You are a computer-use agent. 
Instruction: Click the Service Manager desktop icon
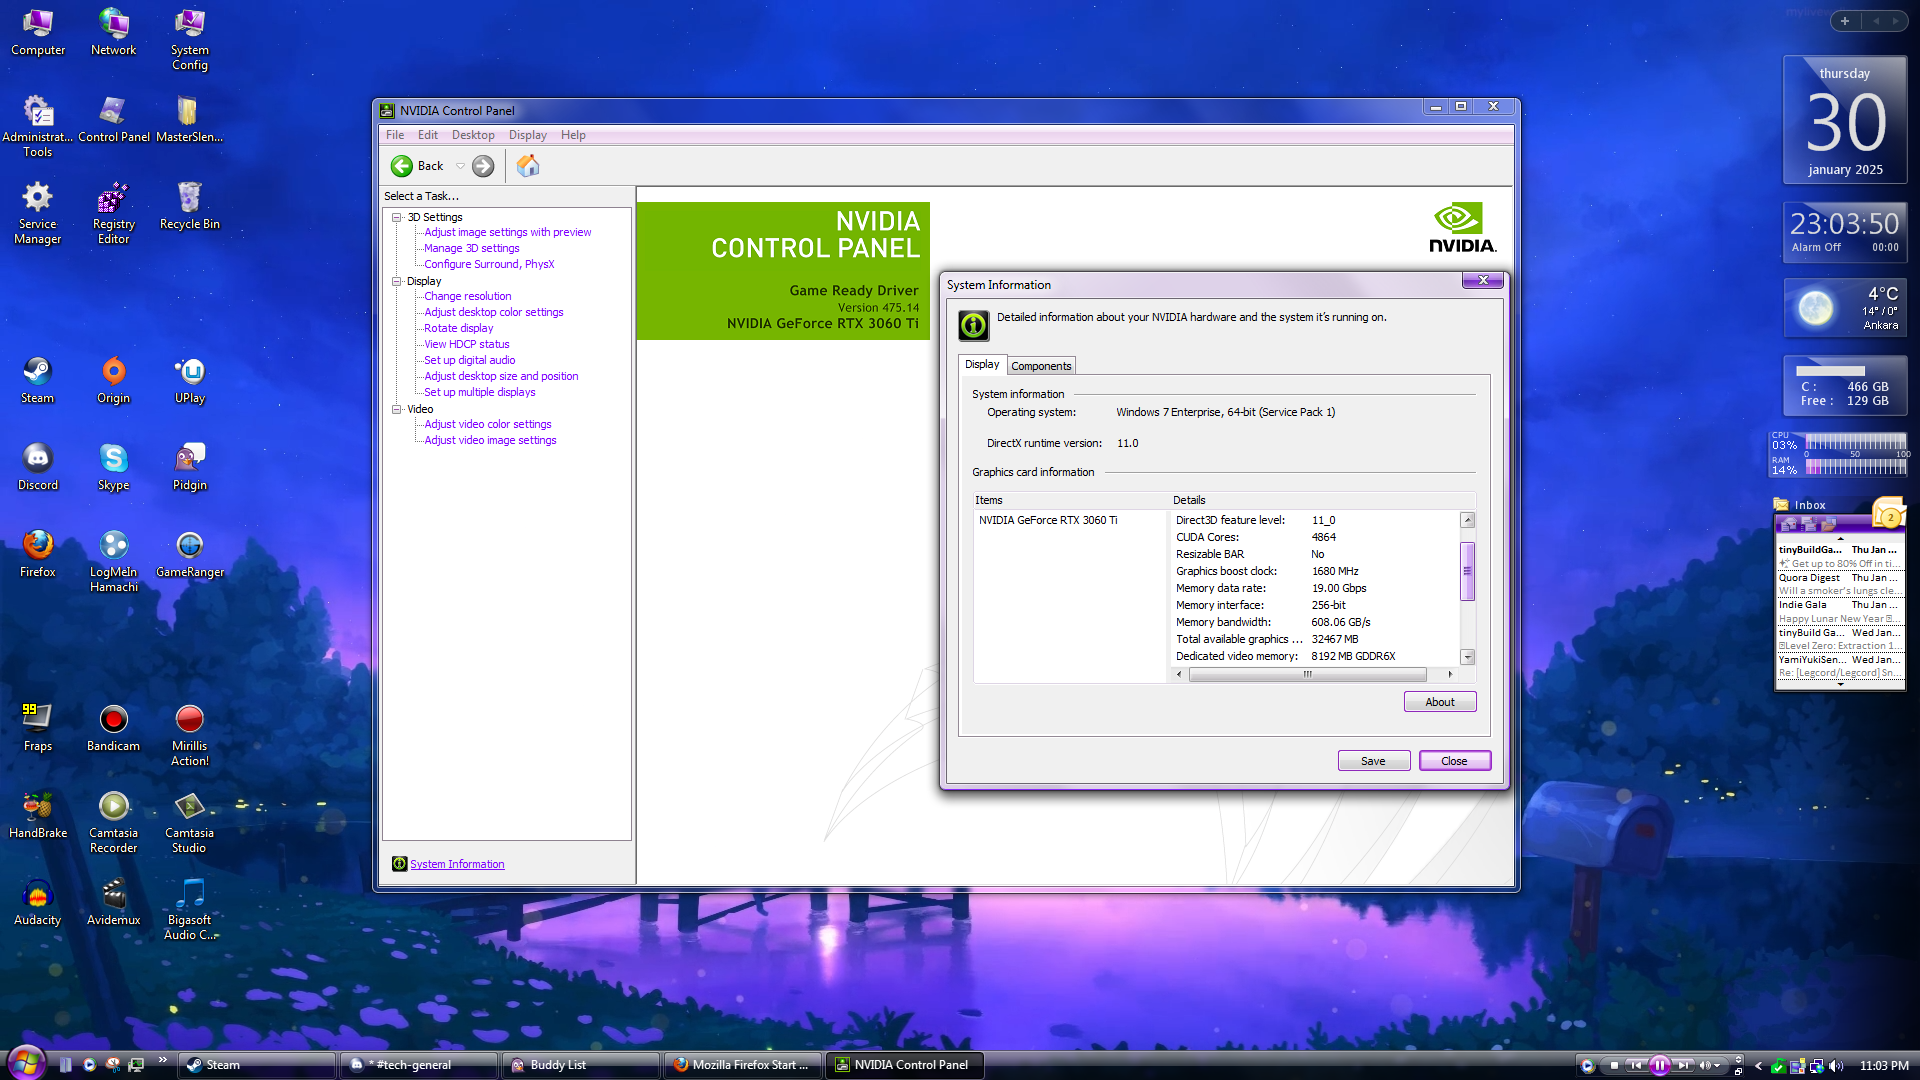click(37, 214)
